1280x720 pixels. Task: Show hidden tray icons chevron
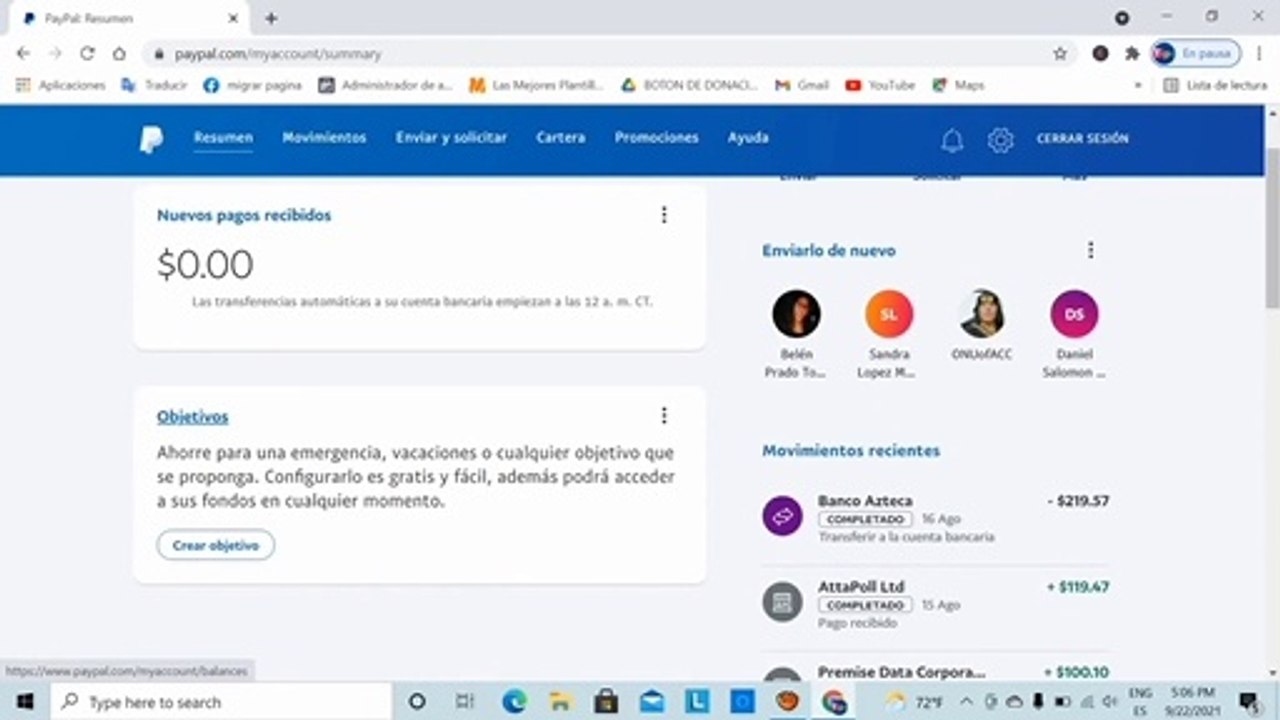tap(966, 702)
